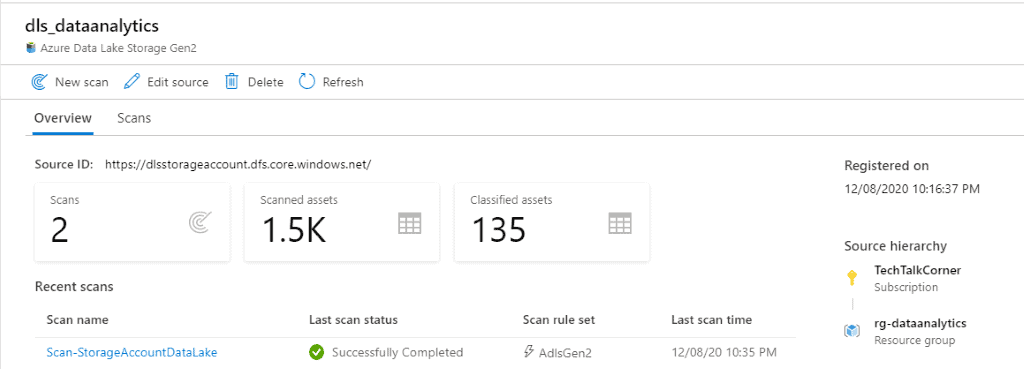Switch to the Scans tab
Screen dimensions: 1024x369
[x=134, y=118]
